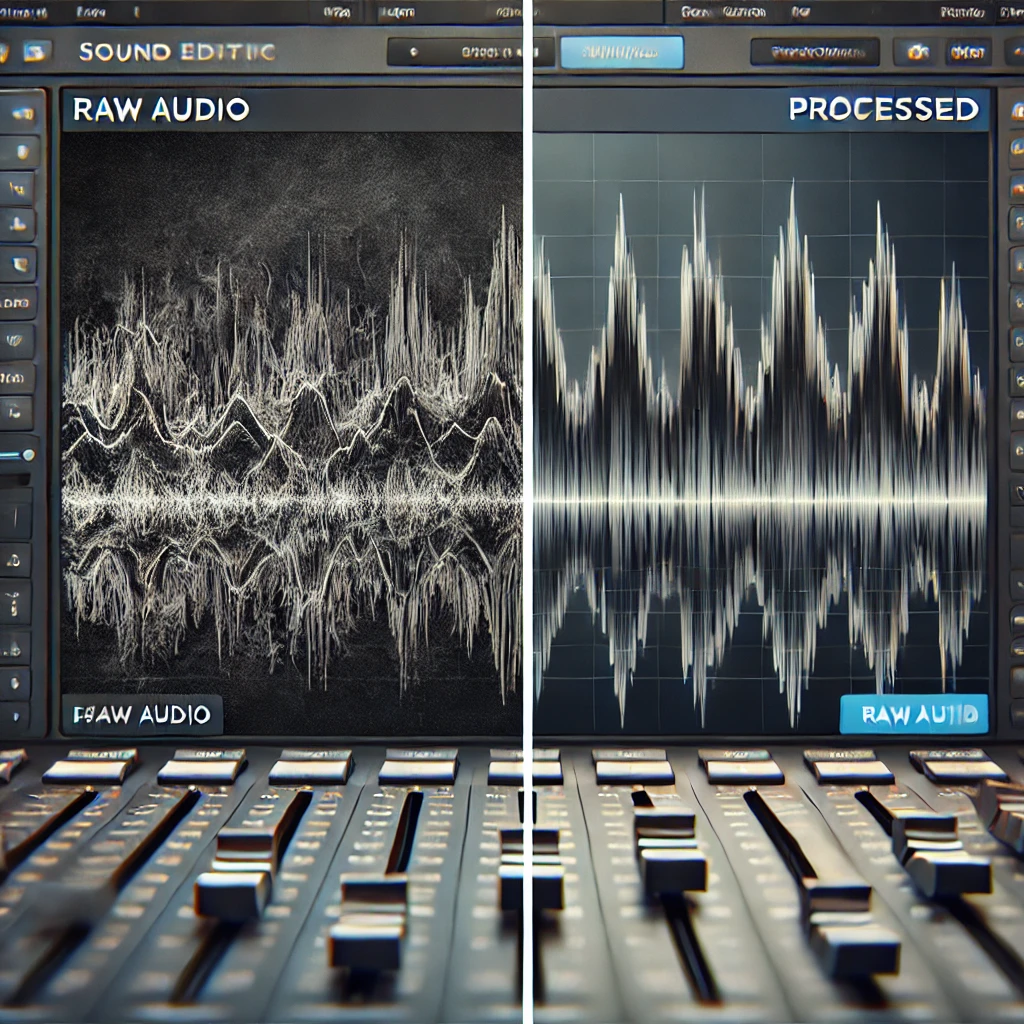Click the second icon in right sidebar
The width and height of the screenshot is (1024, 1024).
[x=1014, y=148]
